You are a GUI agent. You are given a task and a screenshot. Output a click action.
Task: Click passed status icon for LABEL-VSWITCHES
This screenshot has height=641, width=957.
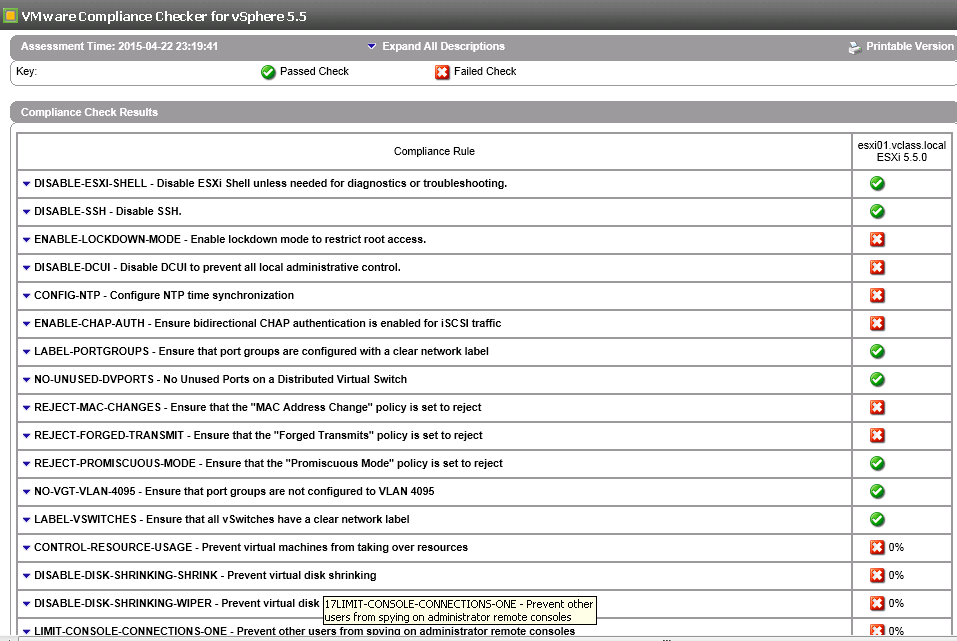[x=877, y=520]
